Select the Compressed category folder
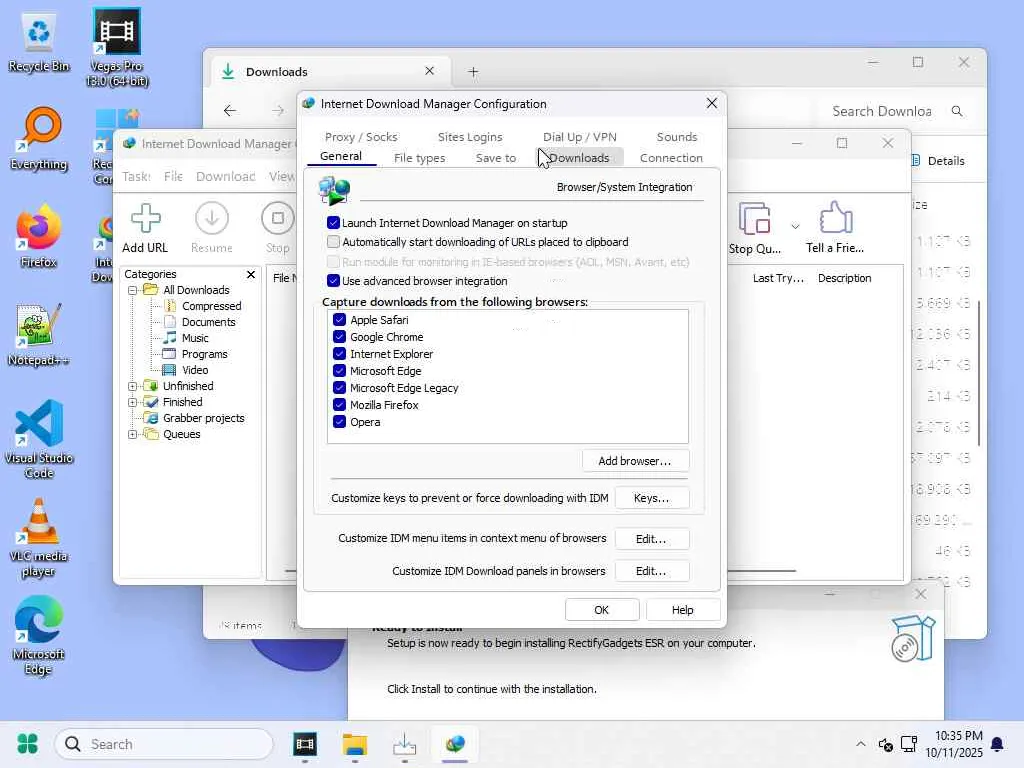This screenshot has width=1024, height=768. click(202, 306)
